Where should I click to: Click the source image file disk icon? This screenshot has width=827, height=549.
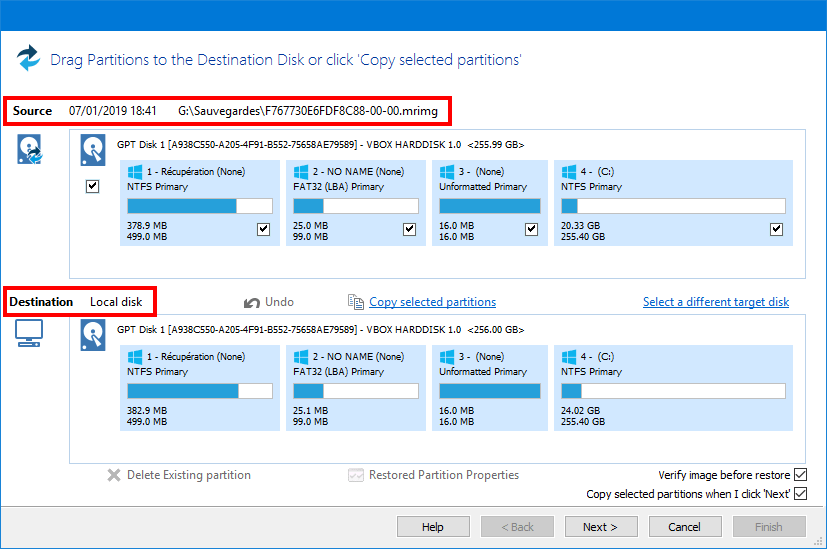[x=30, y=149]
